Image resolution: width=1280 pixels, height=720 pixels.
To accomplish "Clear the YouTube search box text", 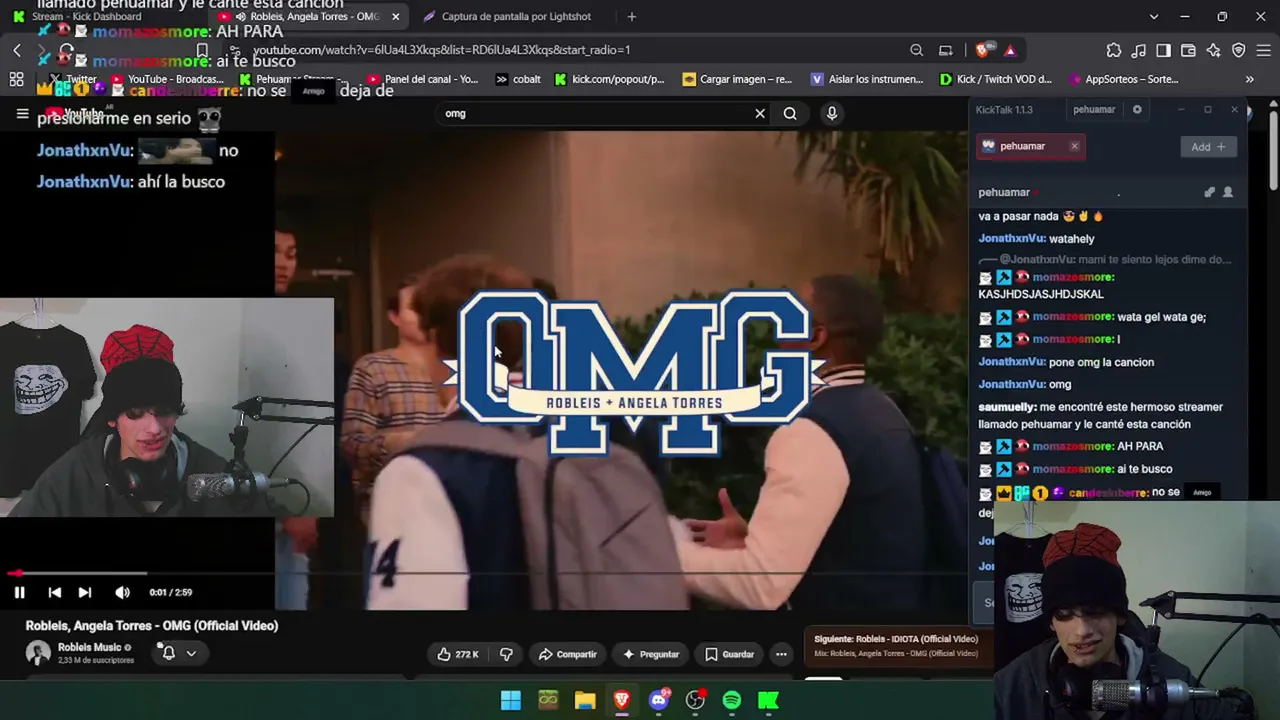I will click(760, 113).
